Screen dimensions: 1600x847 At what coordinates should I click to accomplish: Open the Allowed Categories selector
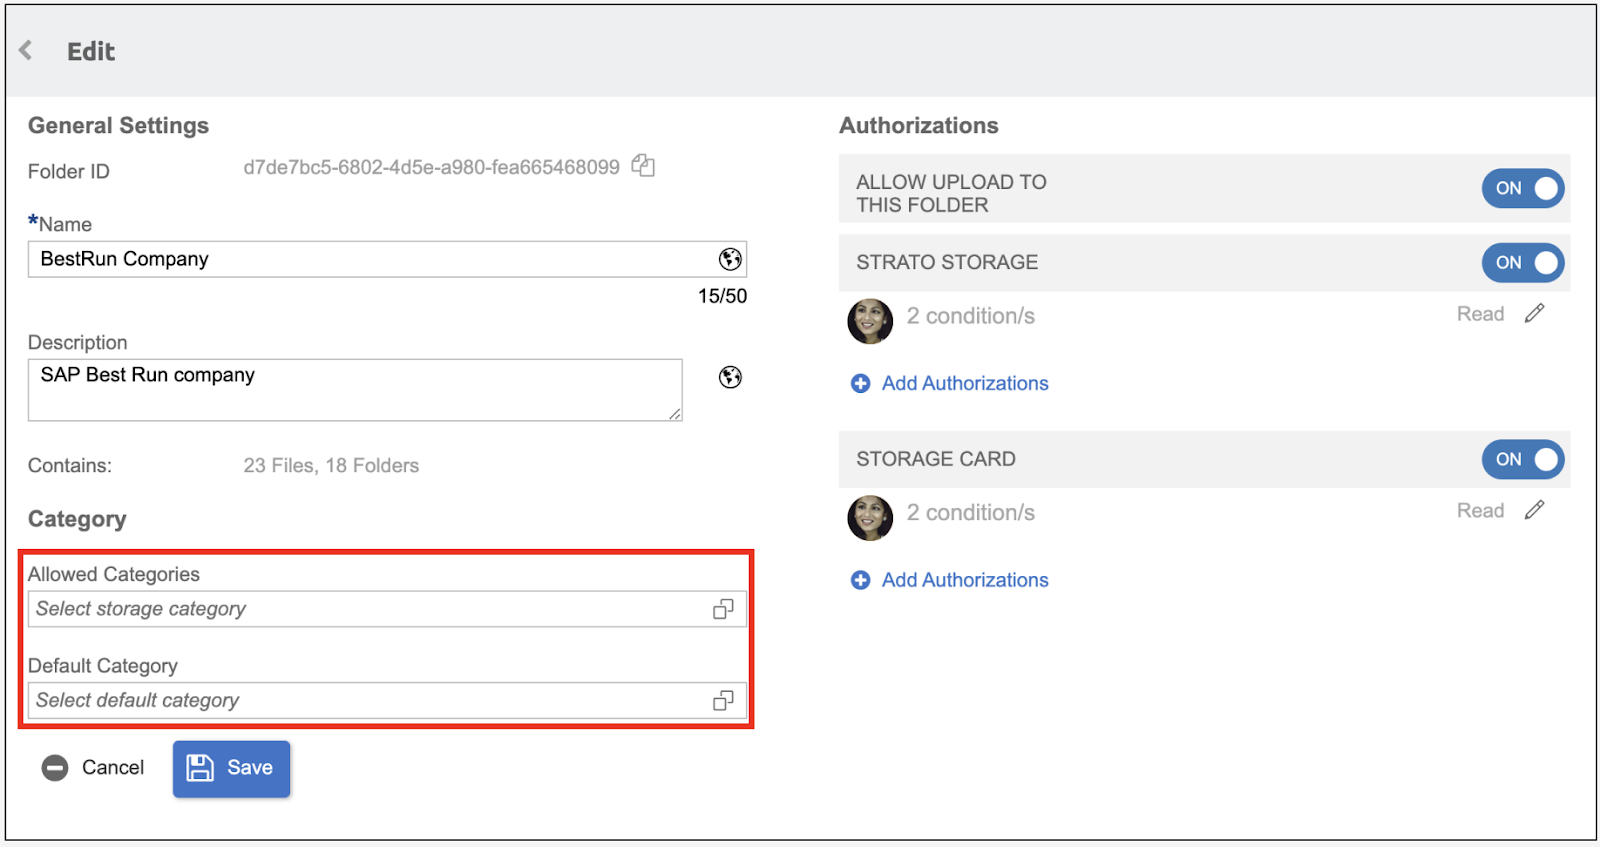pyautogui.click(x=723, y=609)
